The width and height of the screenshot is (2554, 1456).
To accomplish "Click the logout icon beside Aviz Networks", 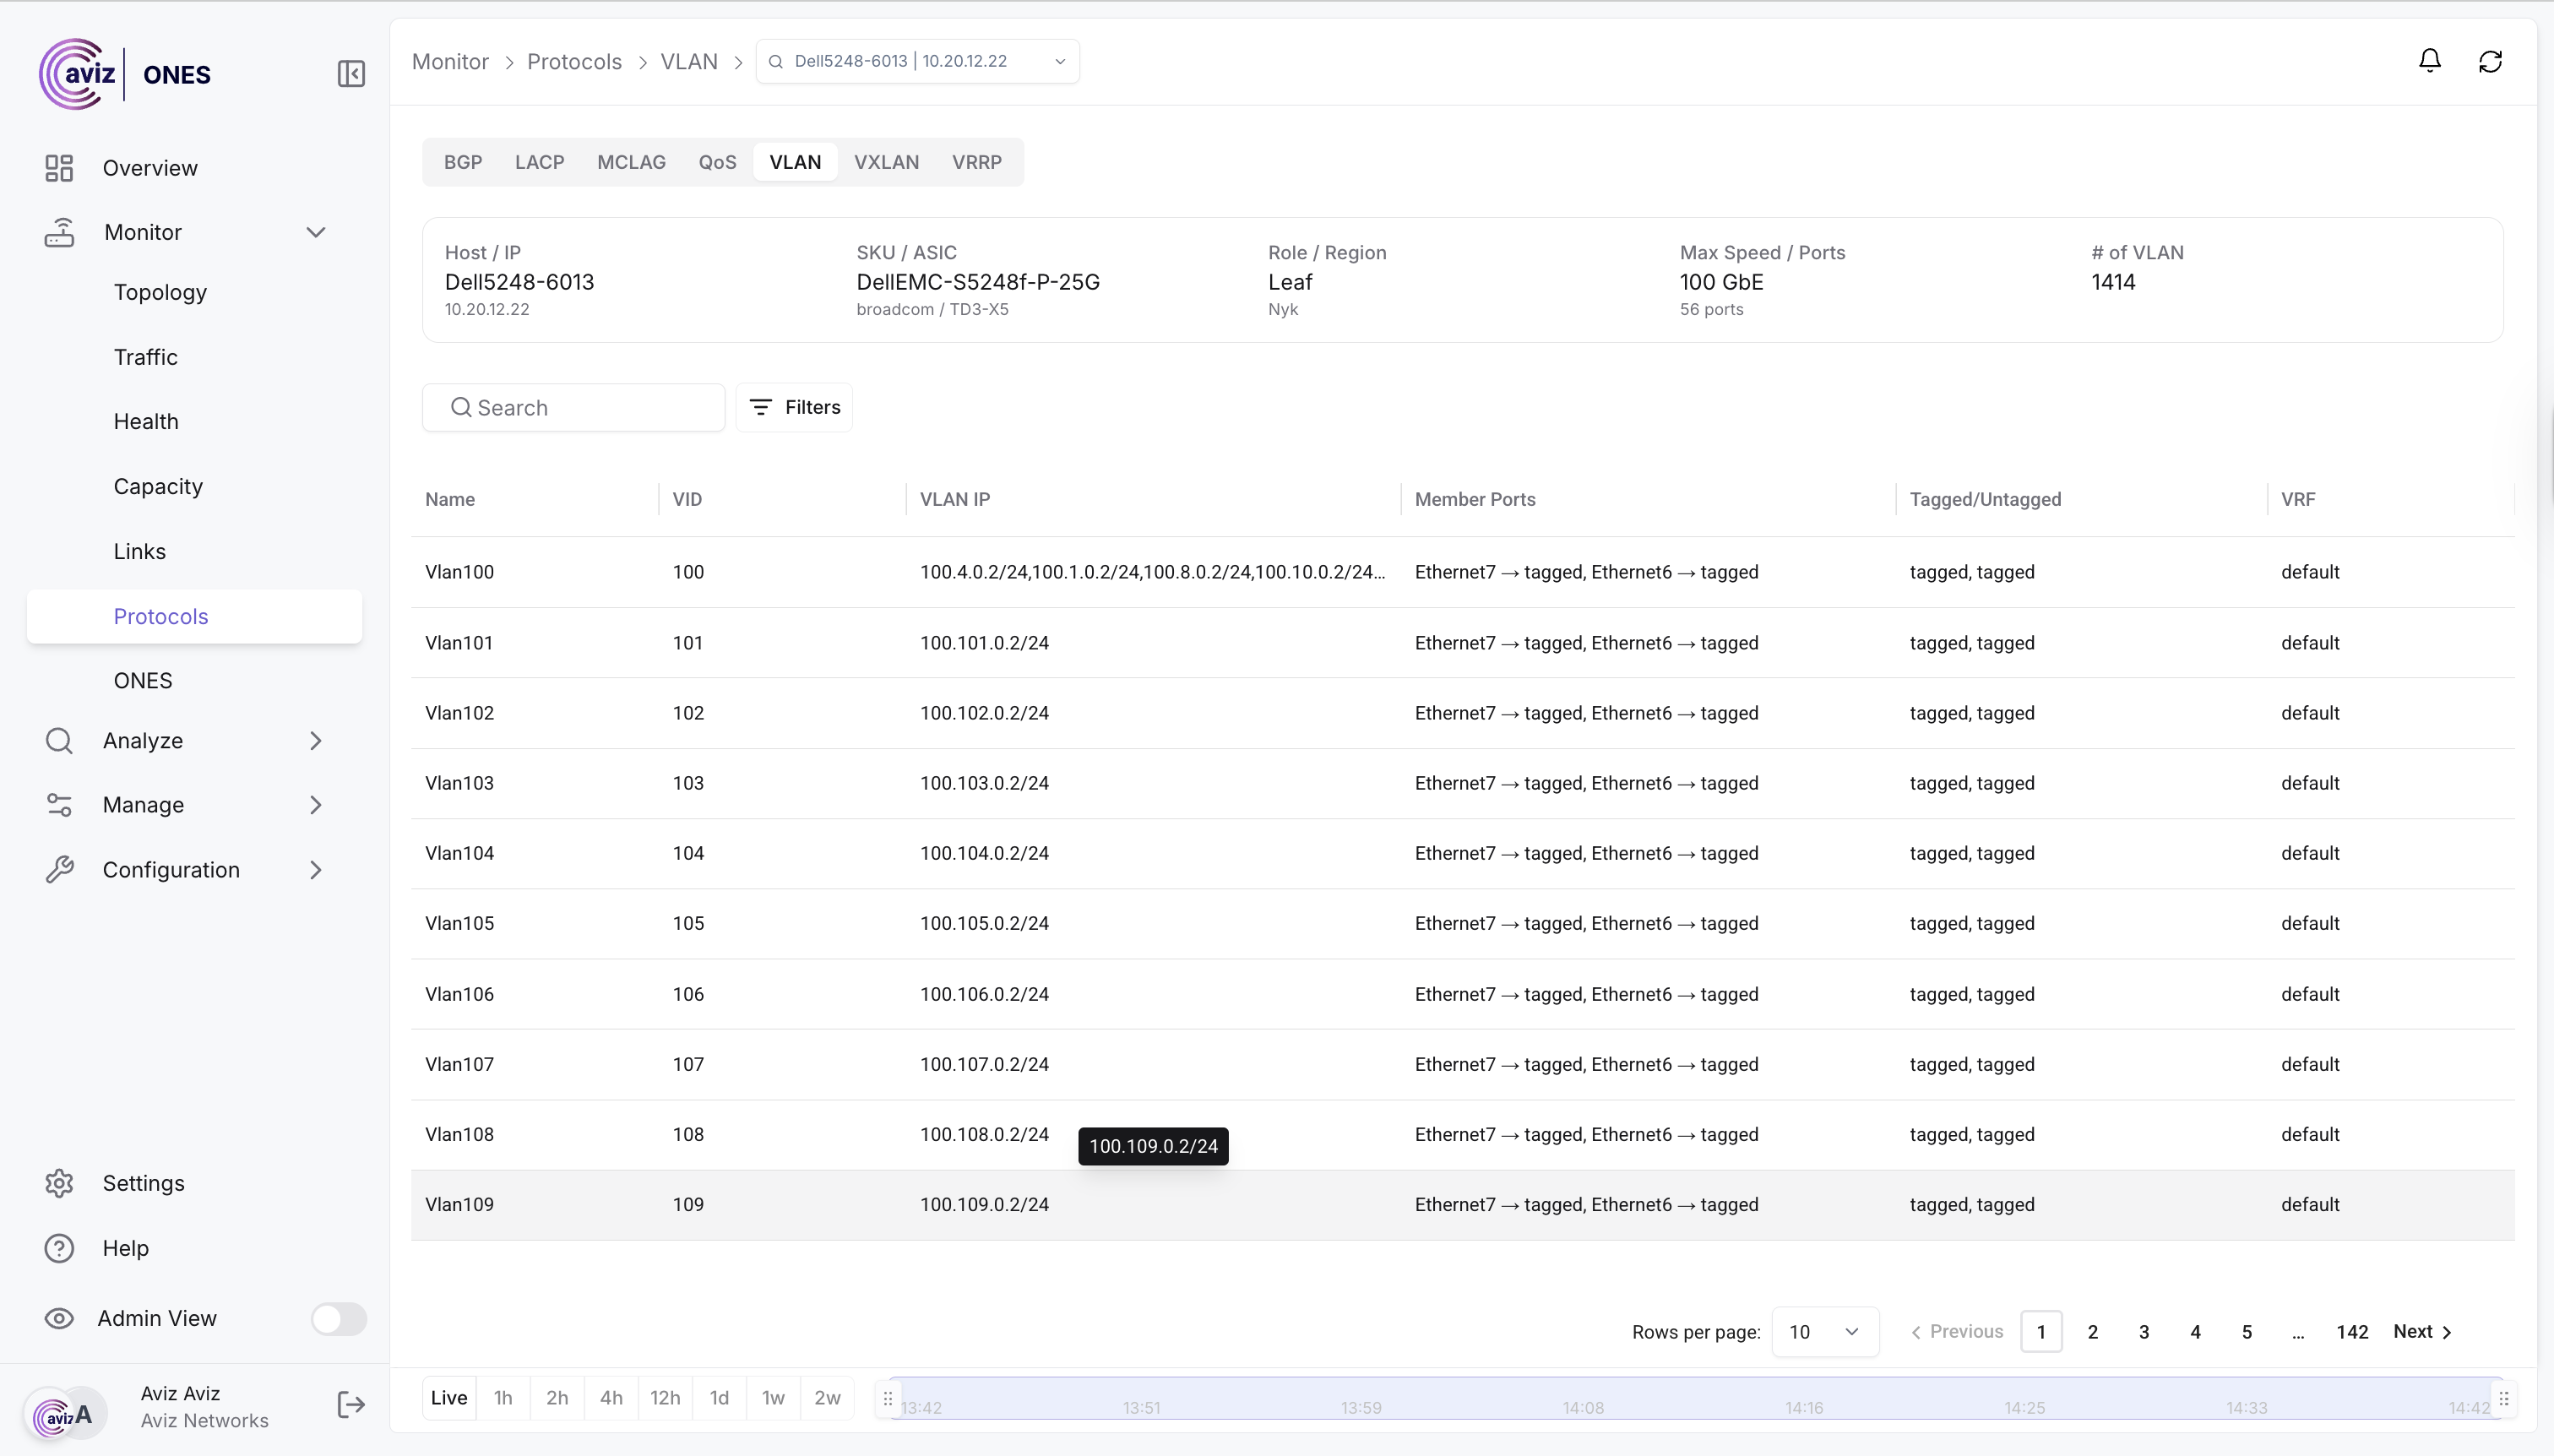I will pos(351,1405).
